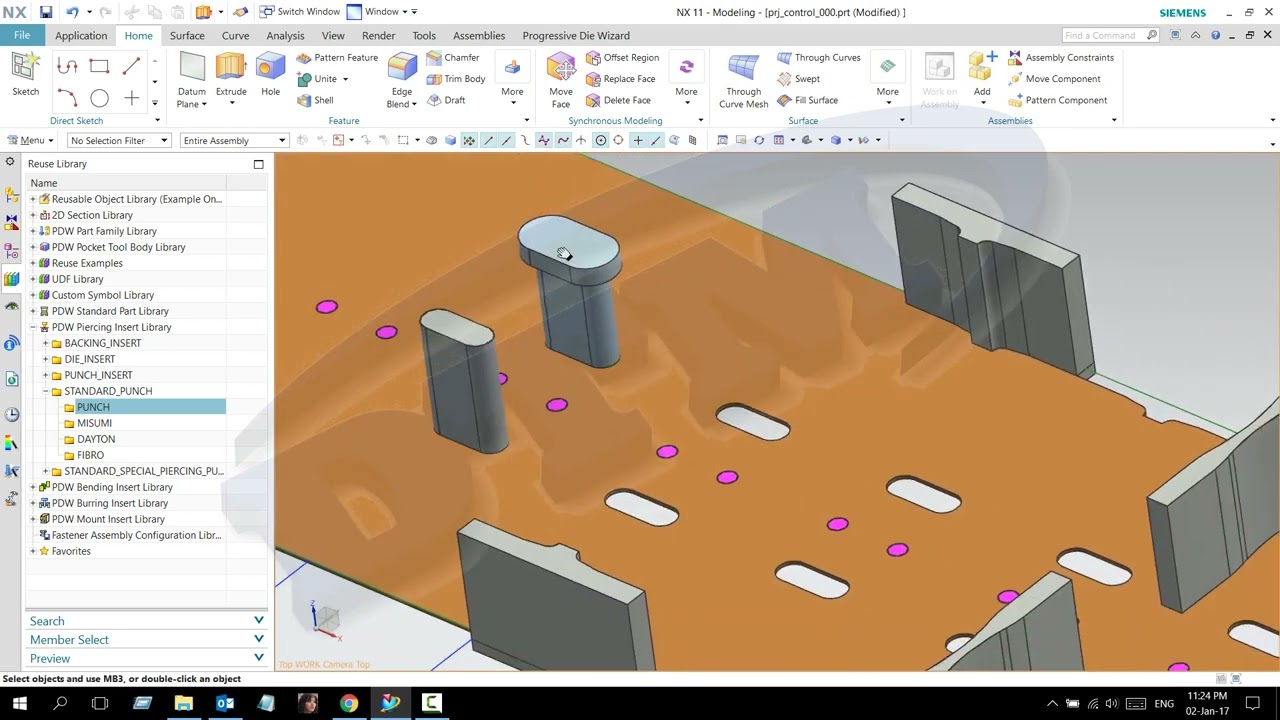
Task: Click the Switch Window button
Action: (300, 12)
